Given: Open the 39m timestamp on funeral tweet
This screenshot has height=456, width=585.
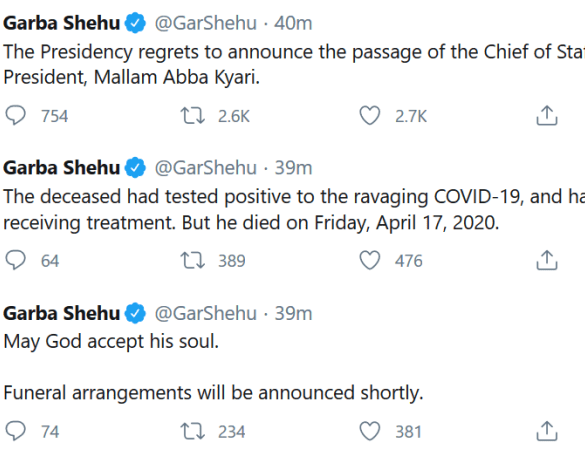Looking at the screenshot, I should tap(293, 313).
